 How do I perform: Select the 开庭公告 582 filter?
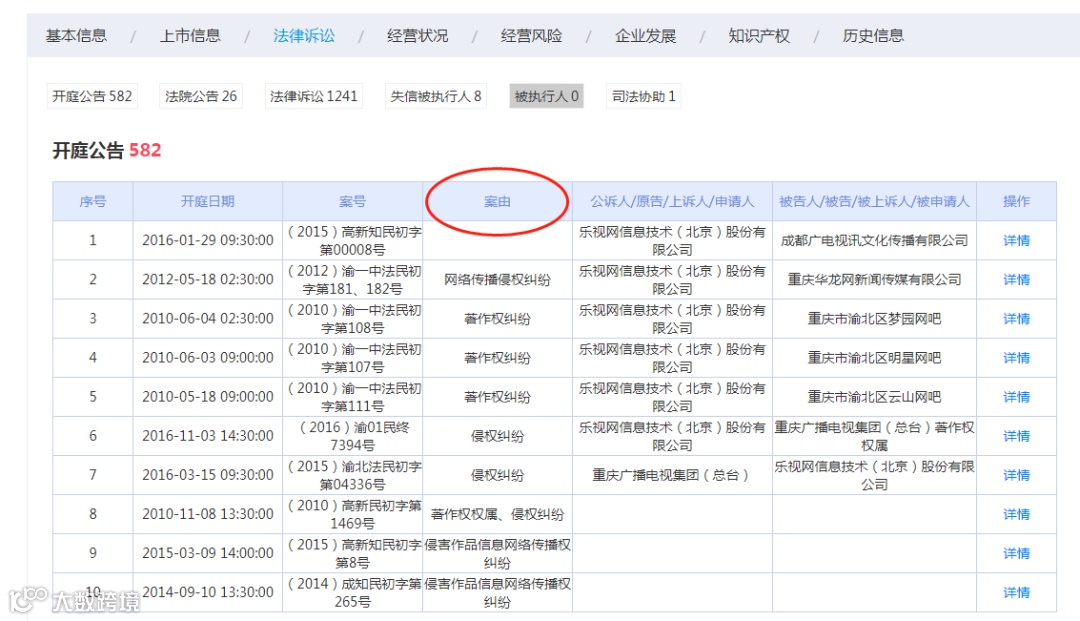coord(92,96)
